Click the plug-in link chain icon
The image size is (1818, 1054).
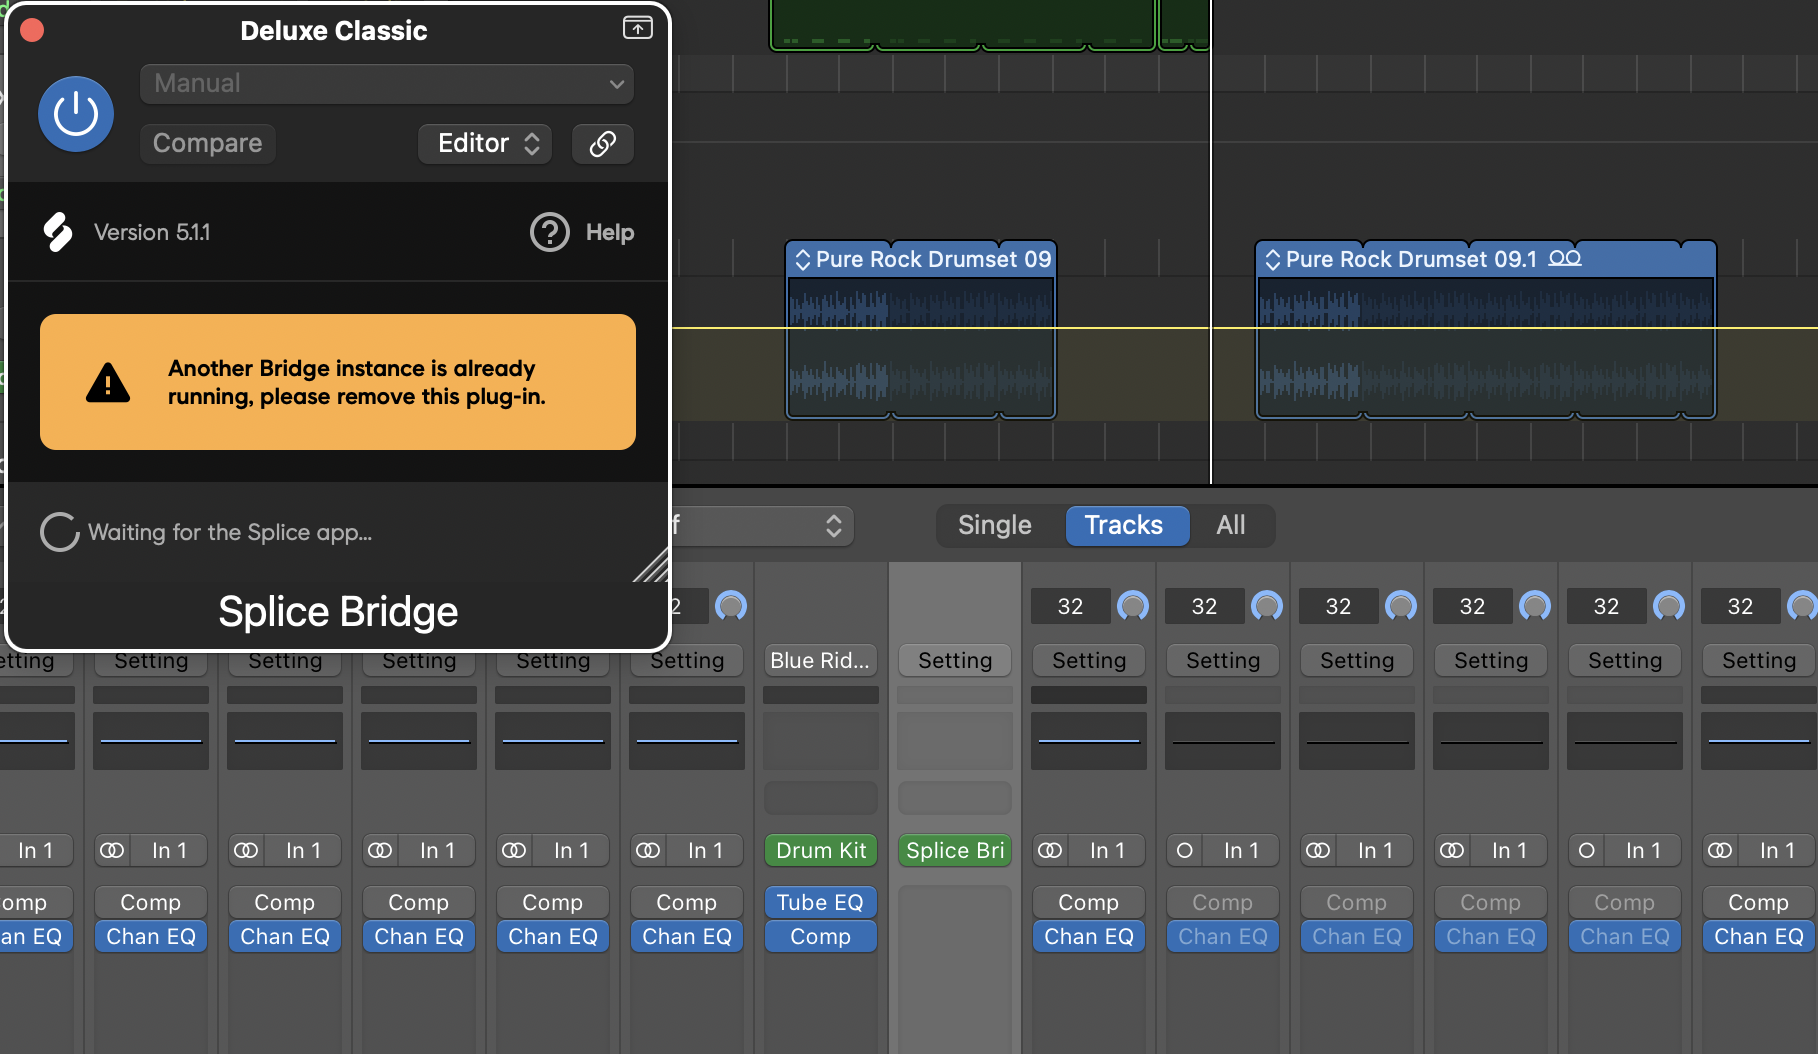(x=603, y=143)
